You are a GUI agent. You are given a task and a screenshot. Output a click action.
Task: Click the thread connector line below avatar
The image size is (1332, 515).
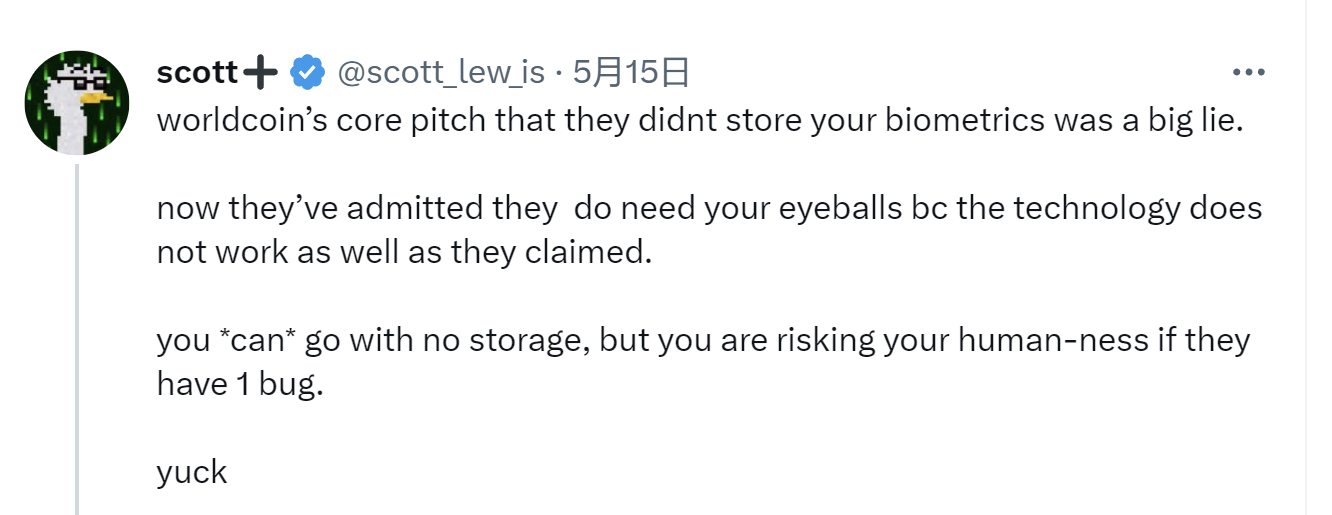pyautogui.click(x=77, y=340)
